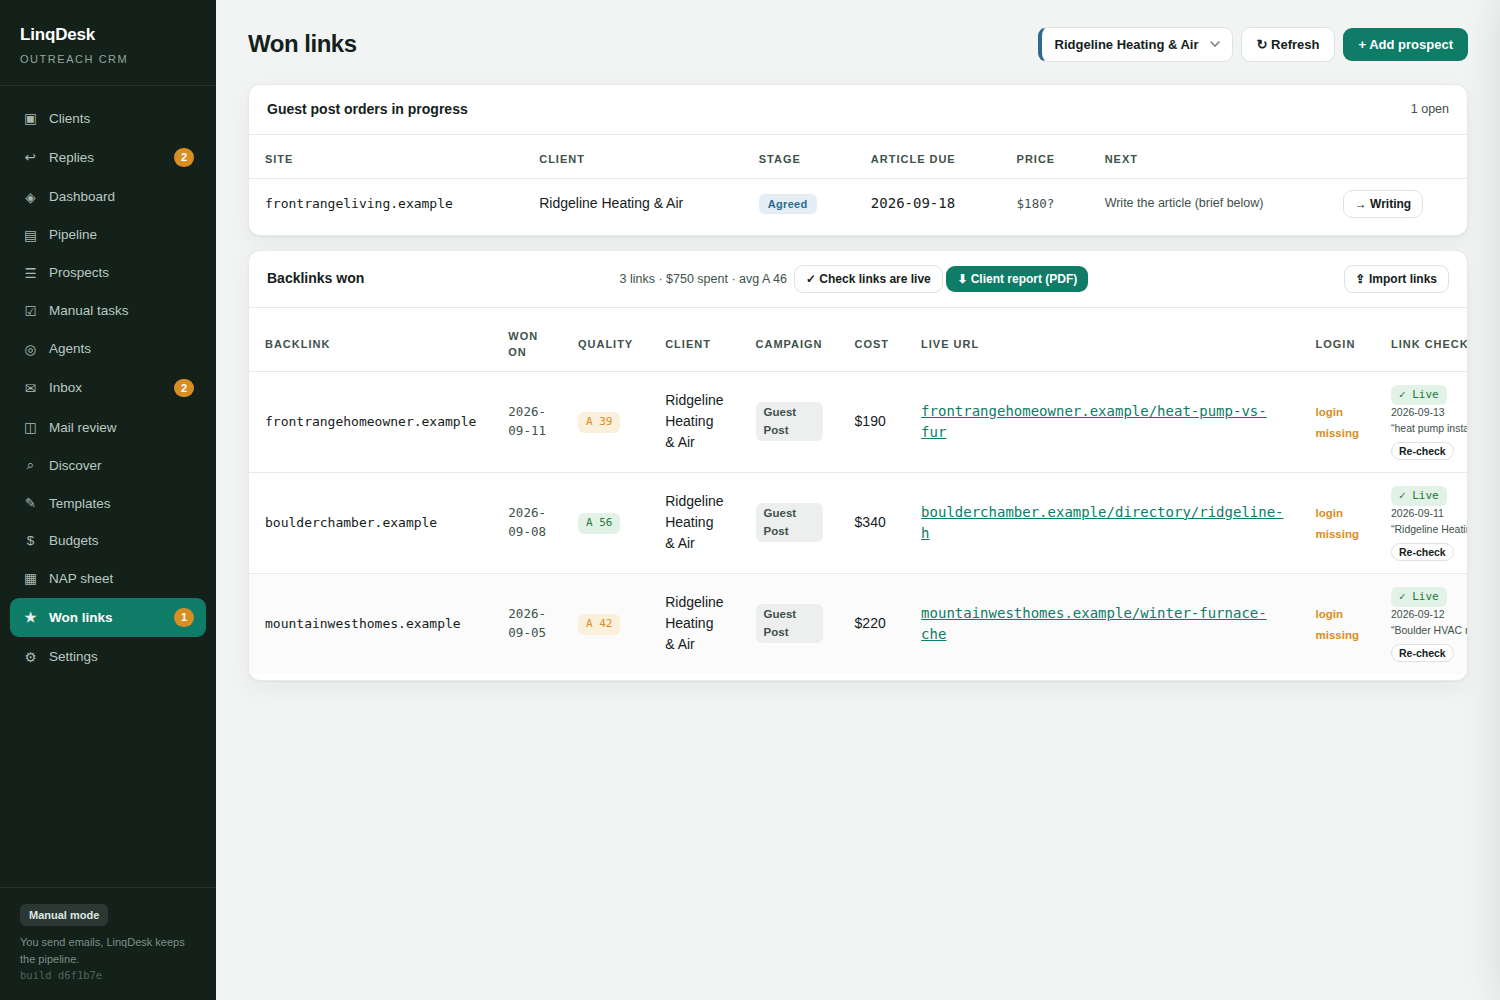1500x1000 pixels.
Task: Click the Import links button
Action: tap(1396, 279)
